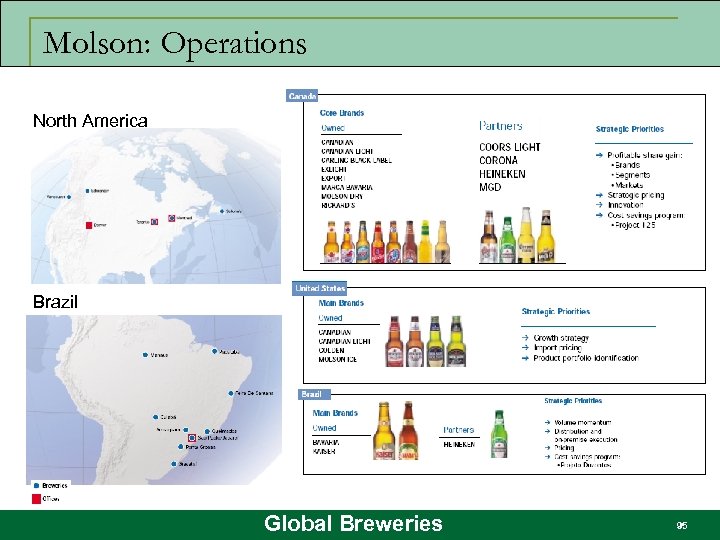Click 'GOLDEN' brand text in United States

331,350
